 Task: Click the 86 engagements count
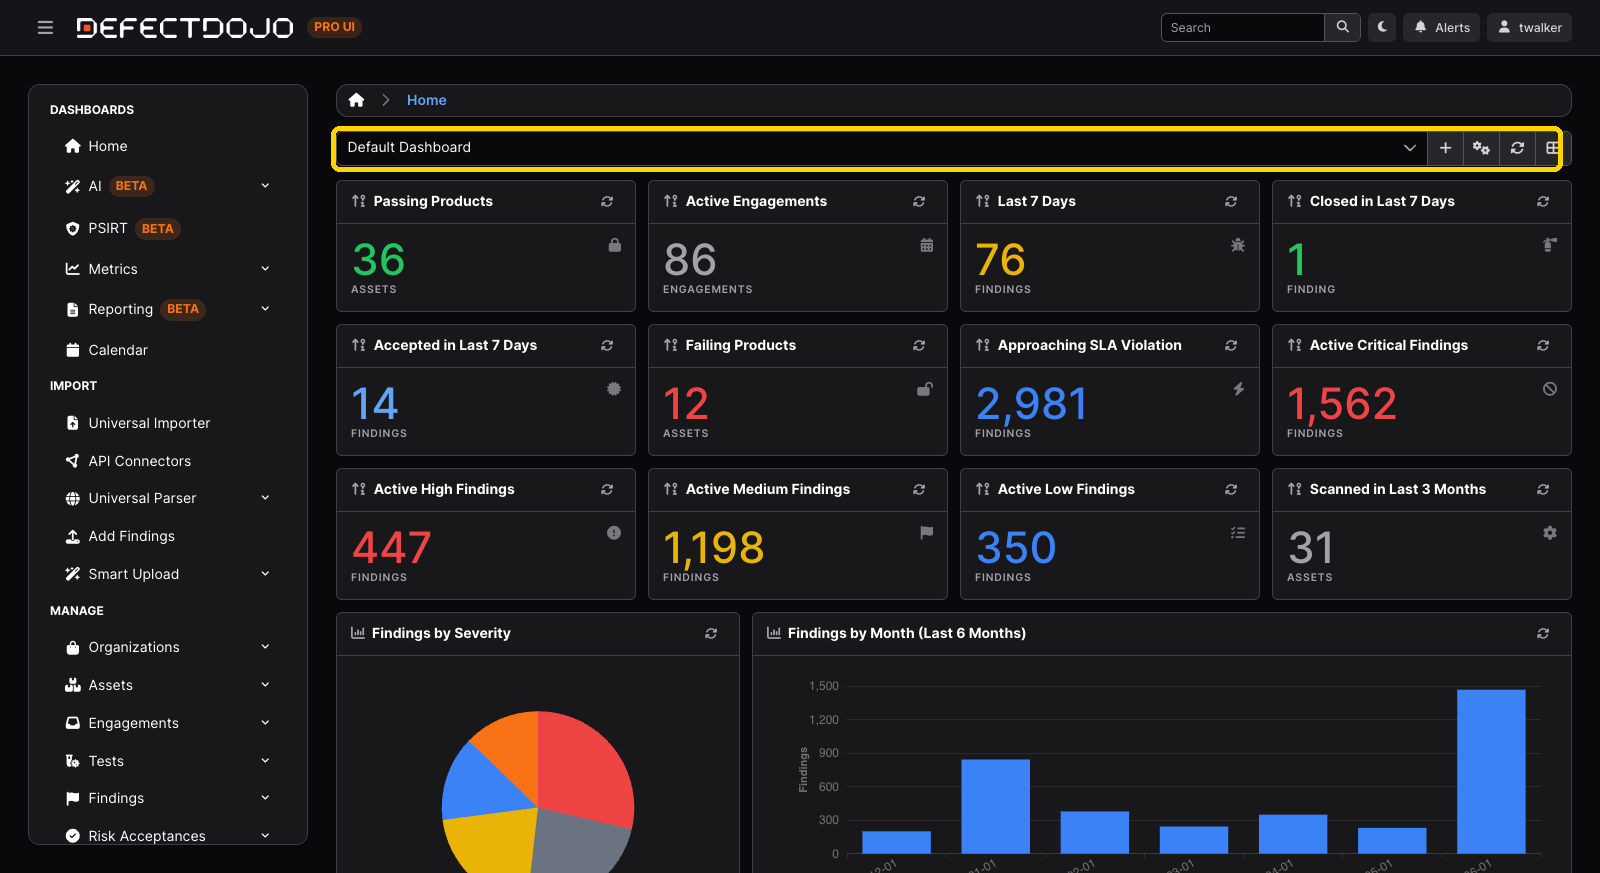pos(691,260)
